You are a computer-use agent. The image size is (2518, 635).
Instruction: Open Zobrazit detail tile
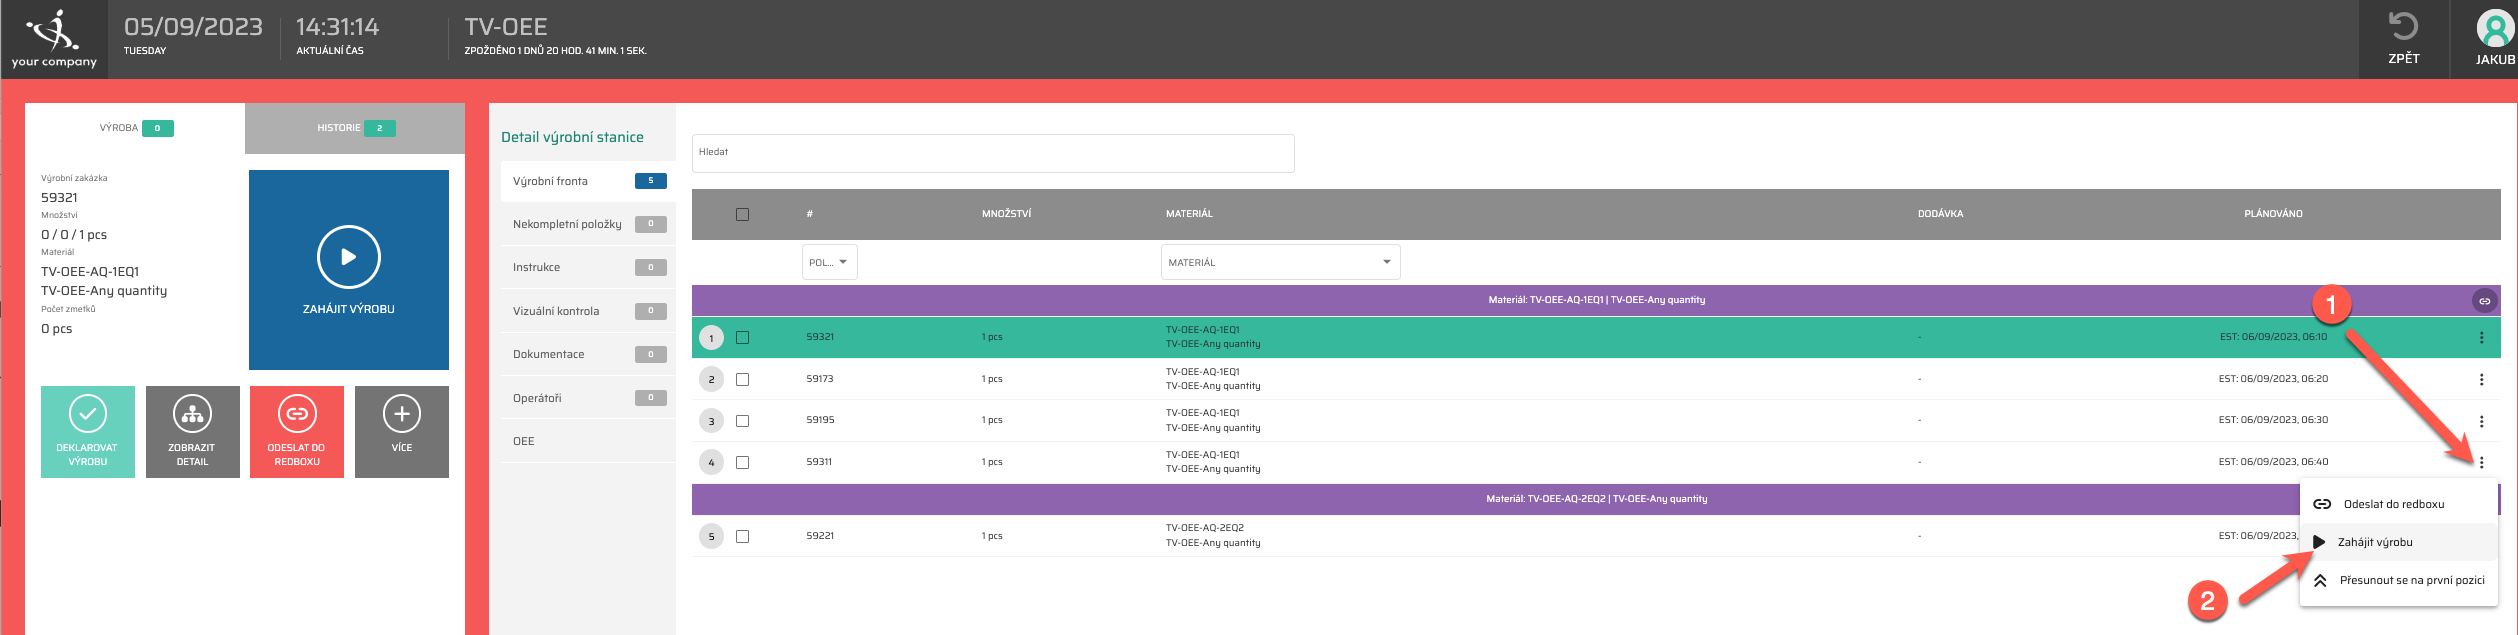pyautogui.click(x=192, y=431)
